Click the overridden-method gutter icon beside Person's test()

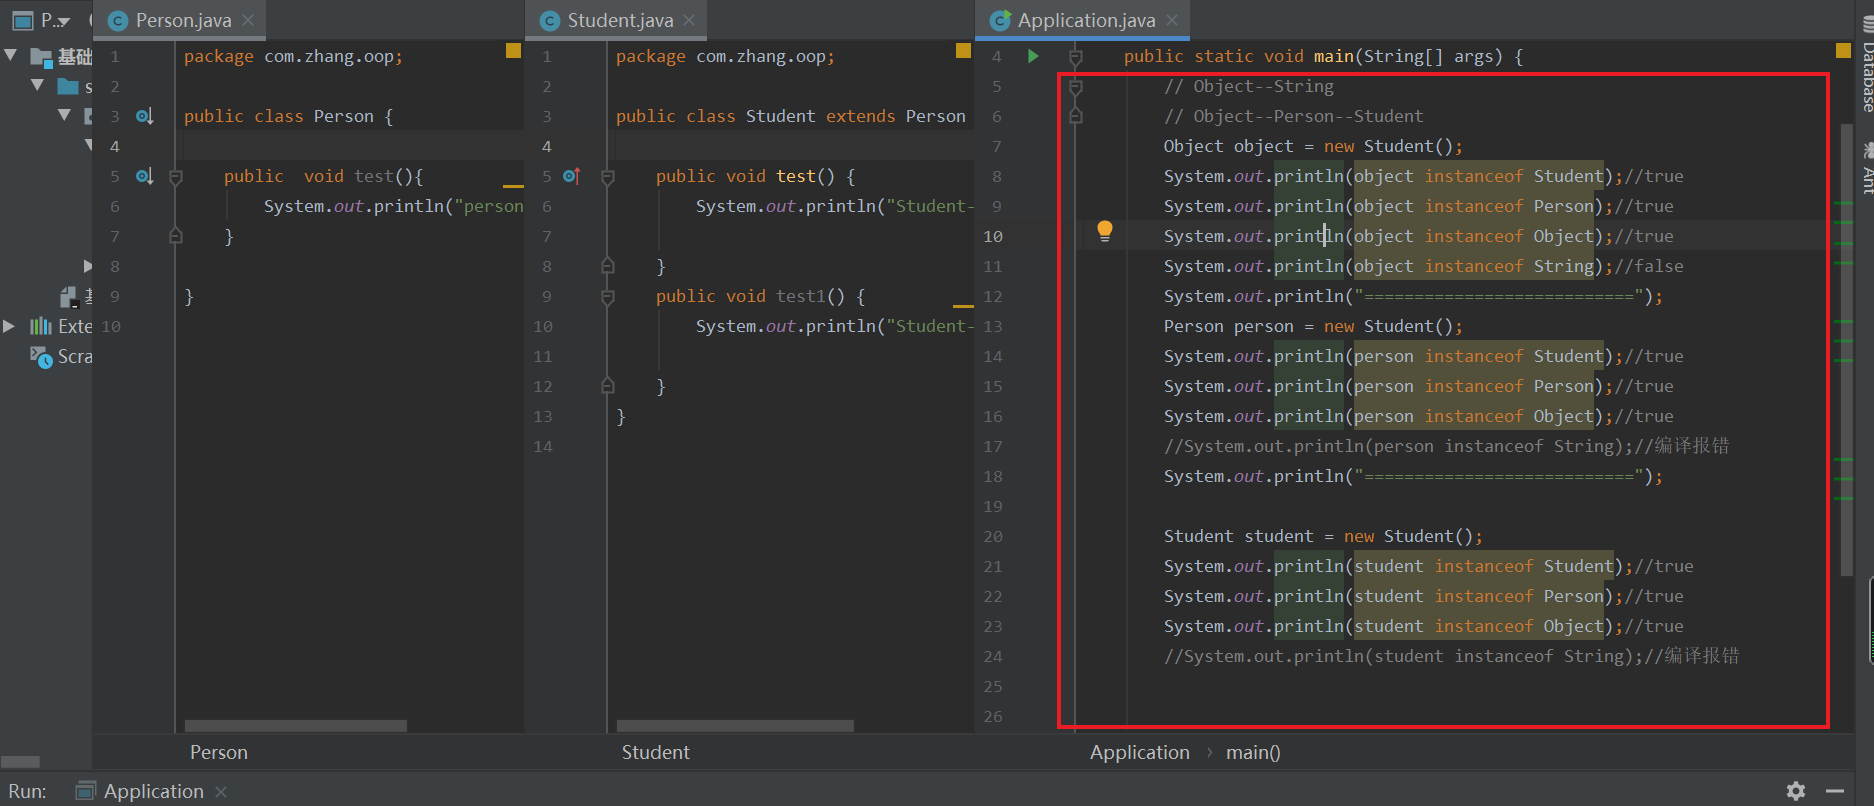[145, 176]
